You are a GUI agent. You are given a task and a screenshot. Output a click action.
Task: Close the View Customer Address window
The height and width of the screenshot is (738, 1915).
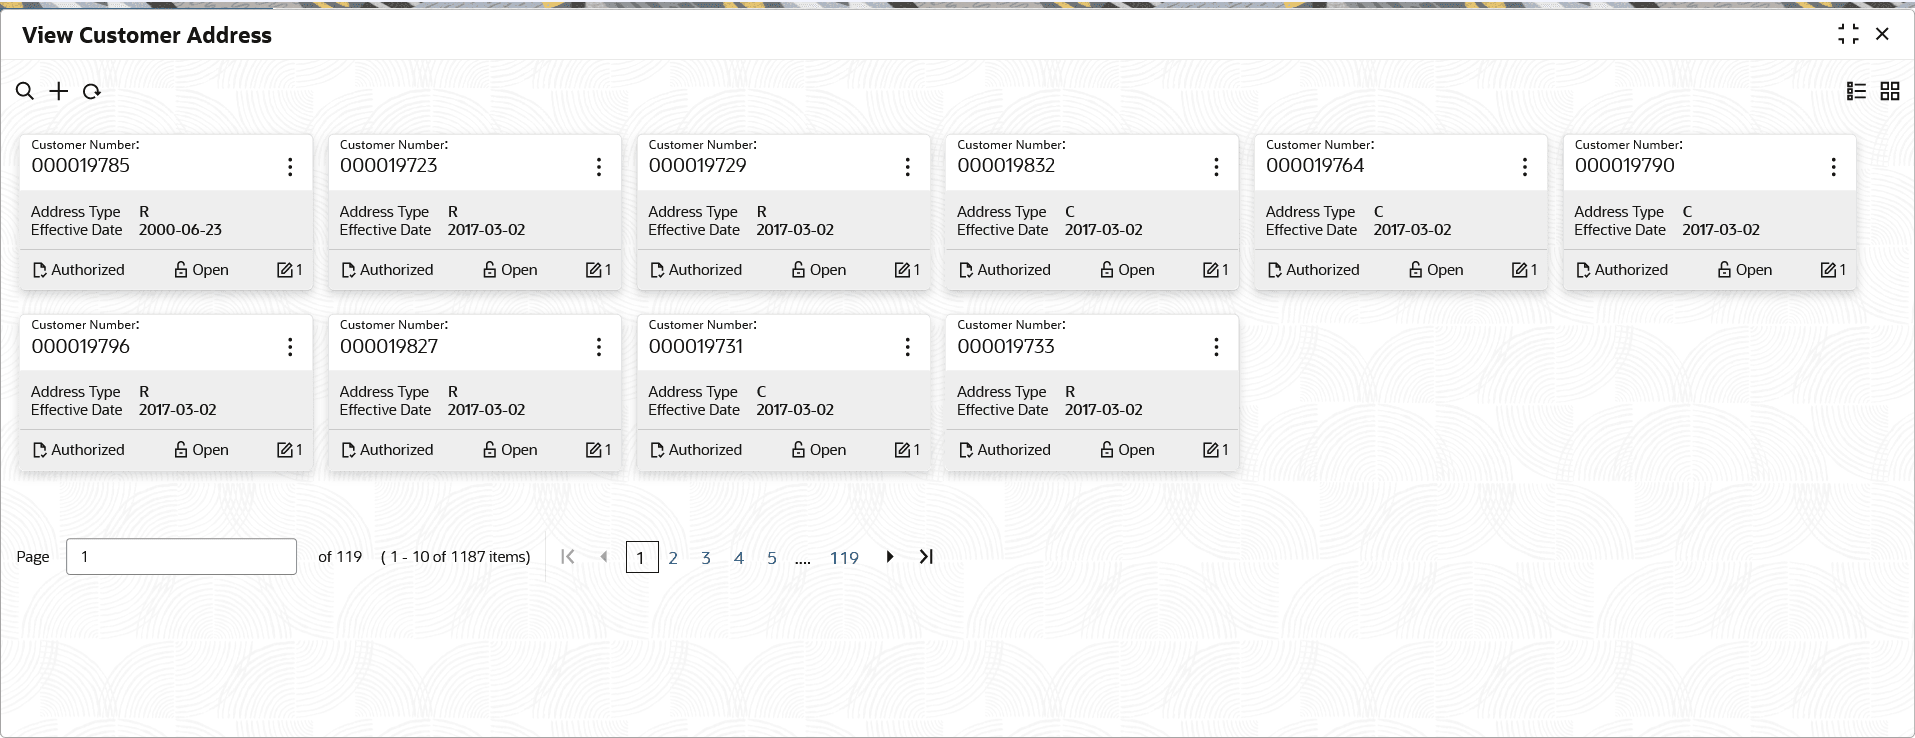(1882, 34)
